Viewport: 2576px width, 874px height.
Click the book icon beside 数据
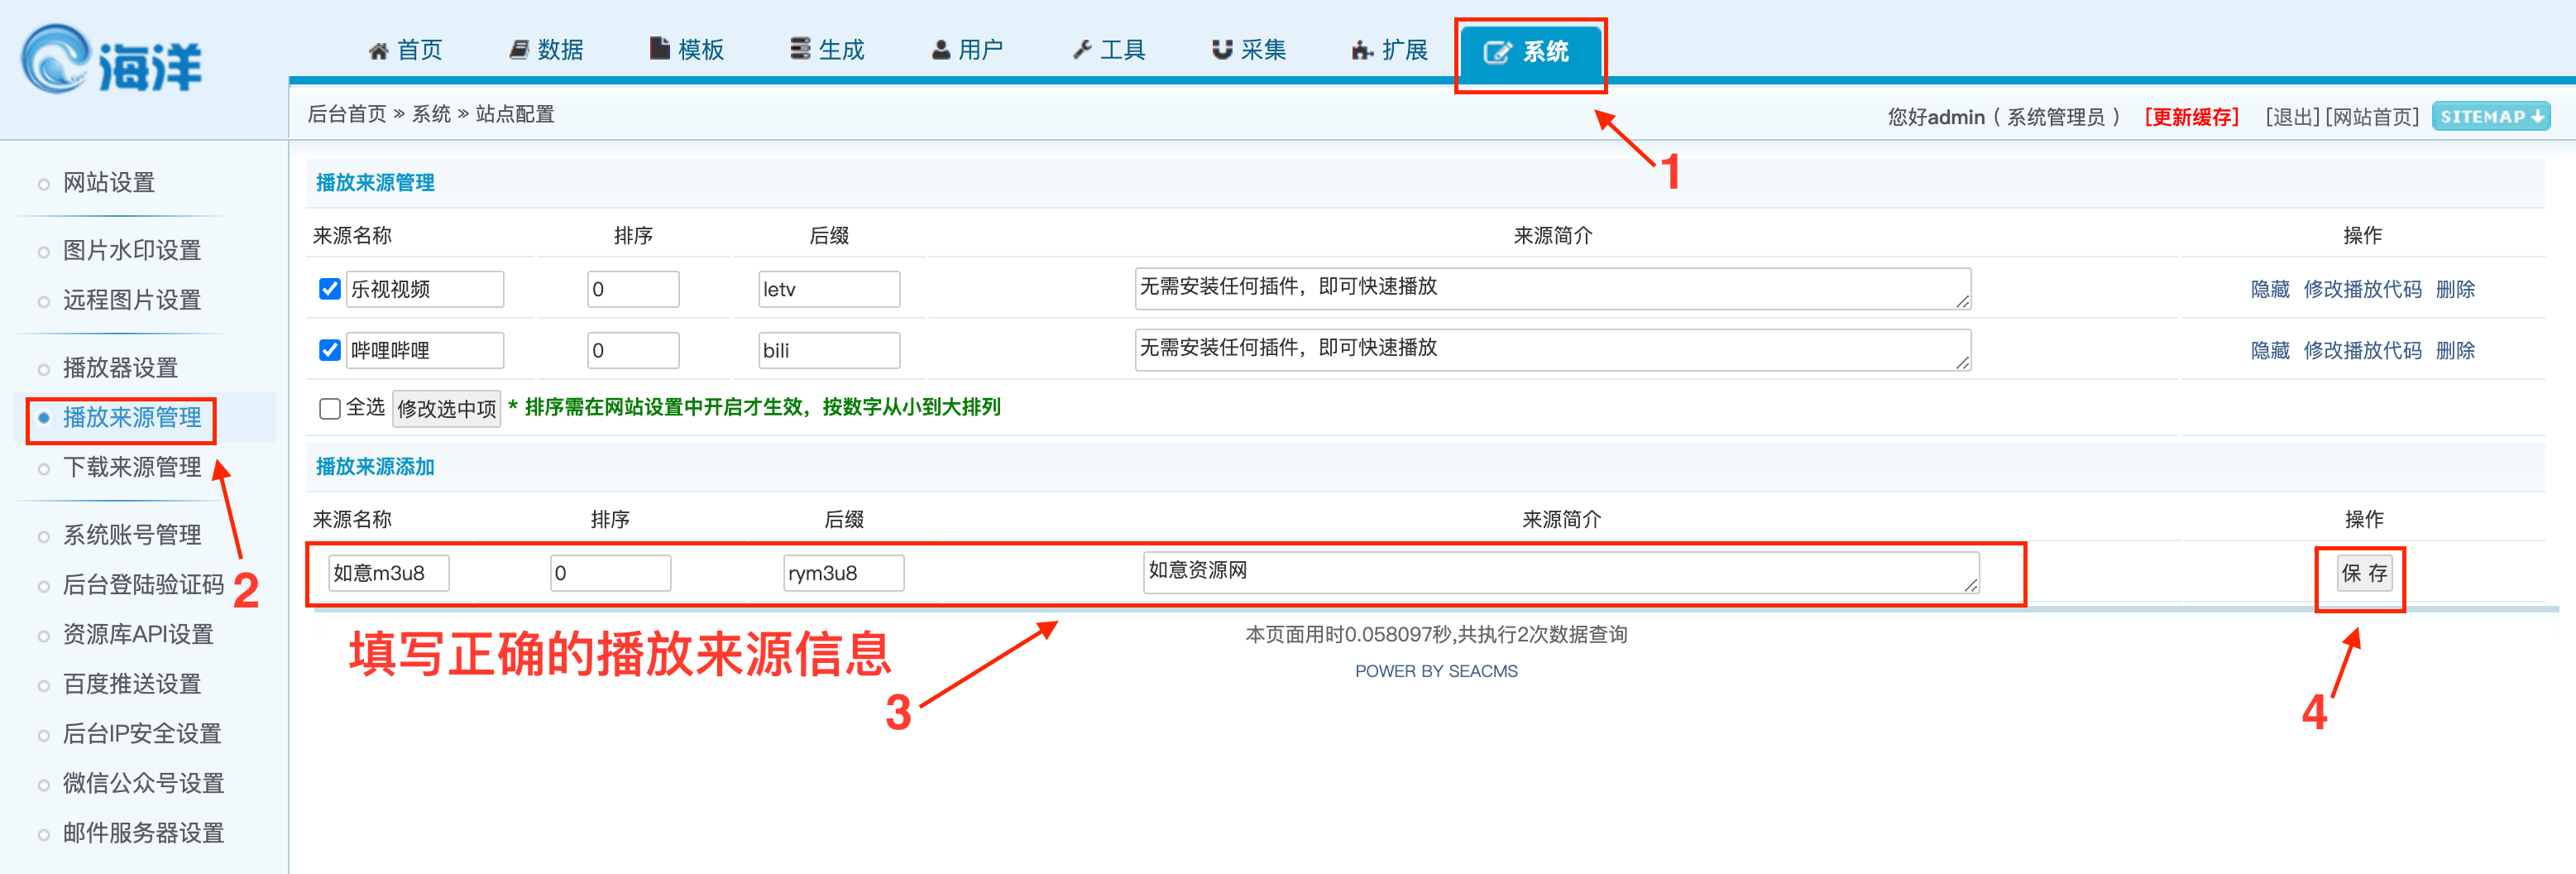pyautogui.click(x=519, y=50)
